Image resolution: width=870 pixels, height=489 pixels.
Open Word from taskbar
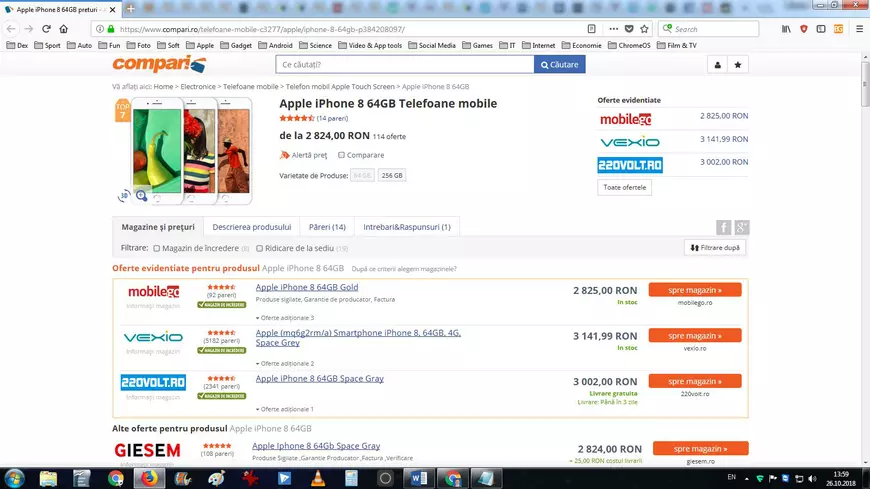point(419,478)
